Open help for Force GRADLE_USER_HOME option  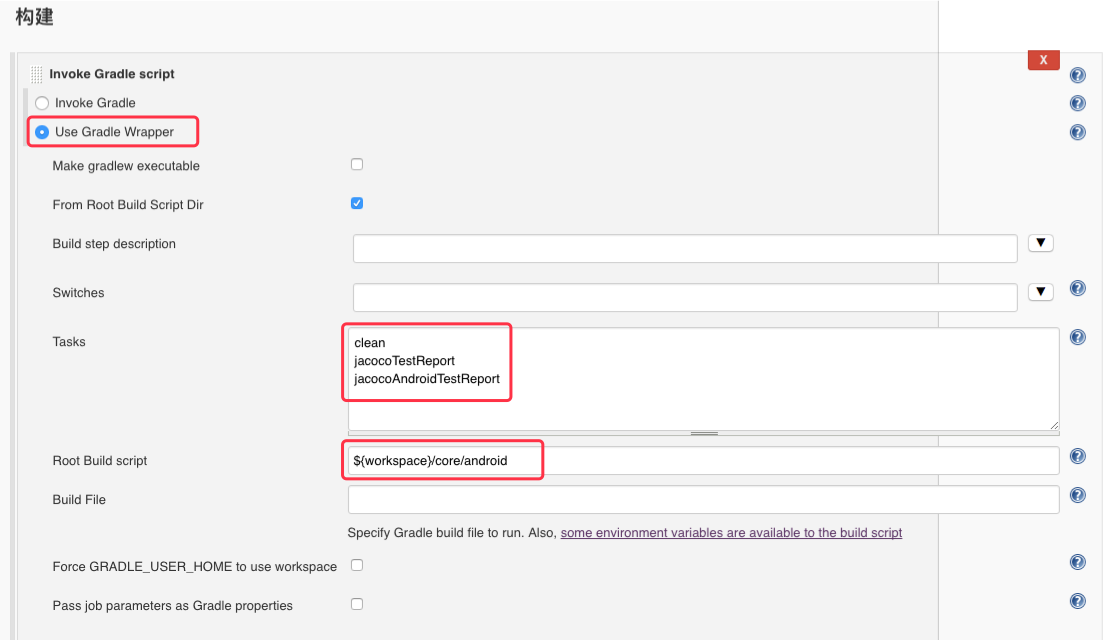click(1077, 563)
